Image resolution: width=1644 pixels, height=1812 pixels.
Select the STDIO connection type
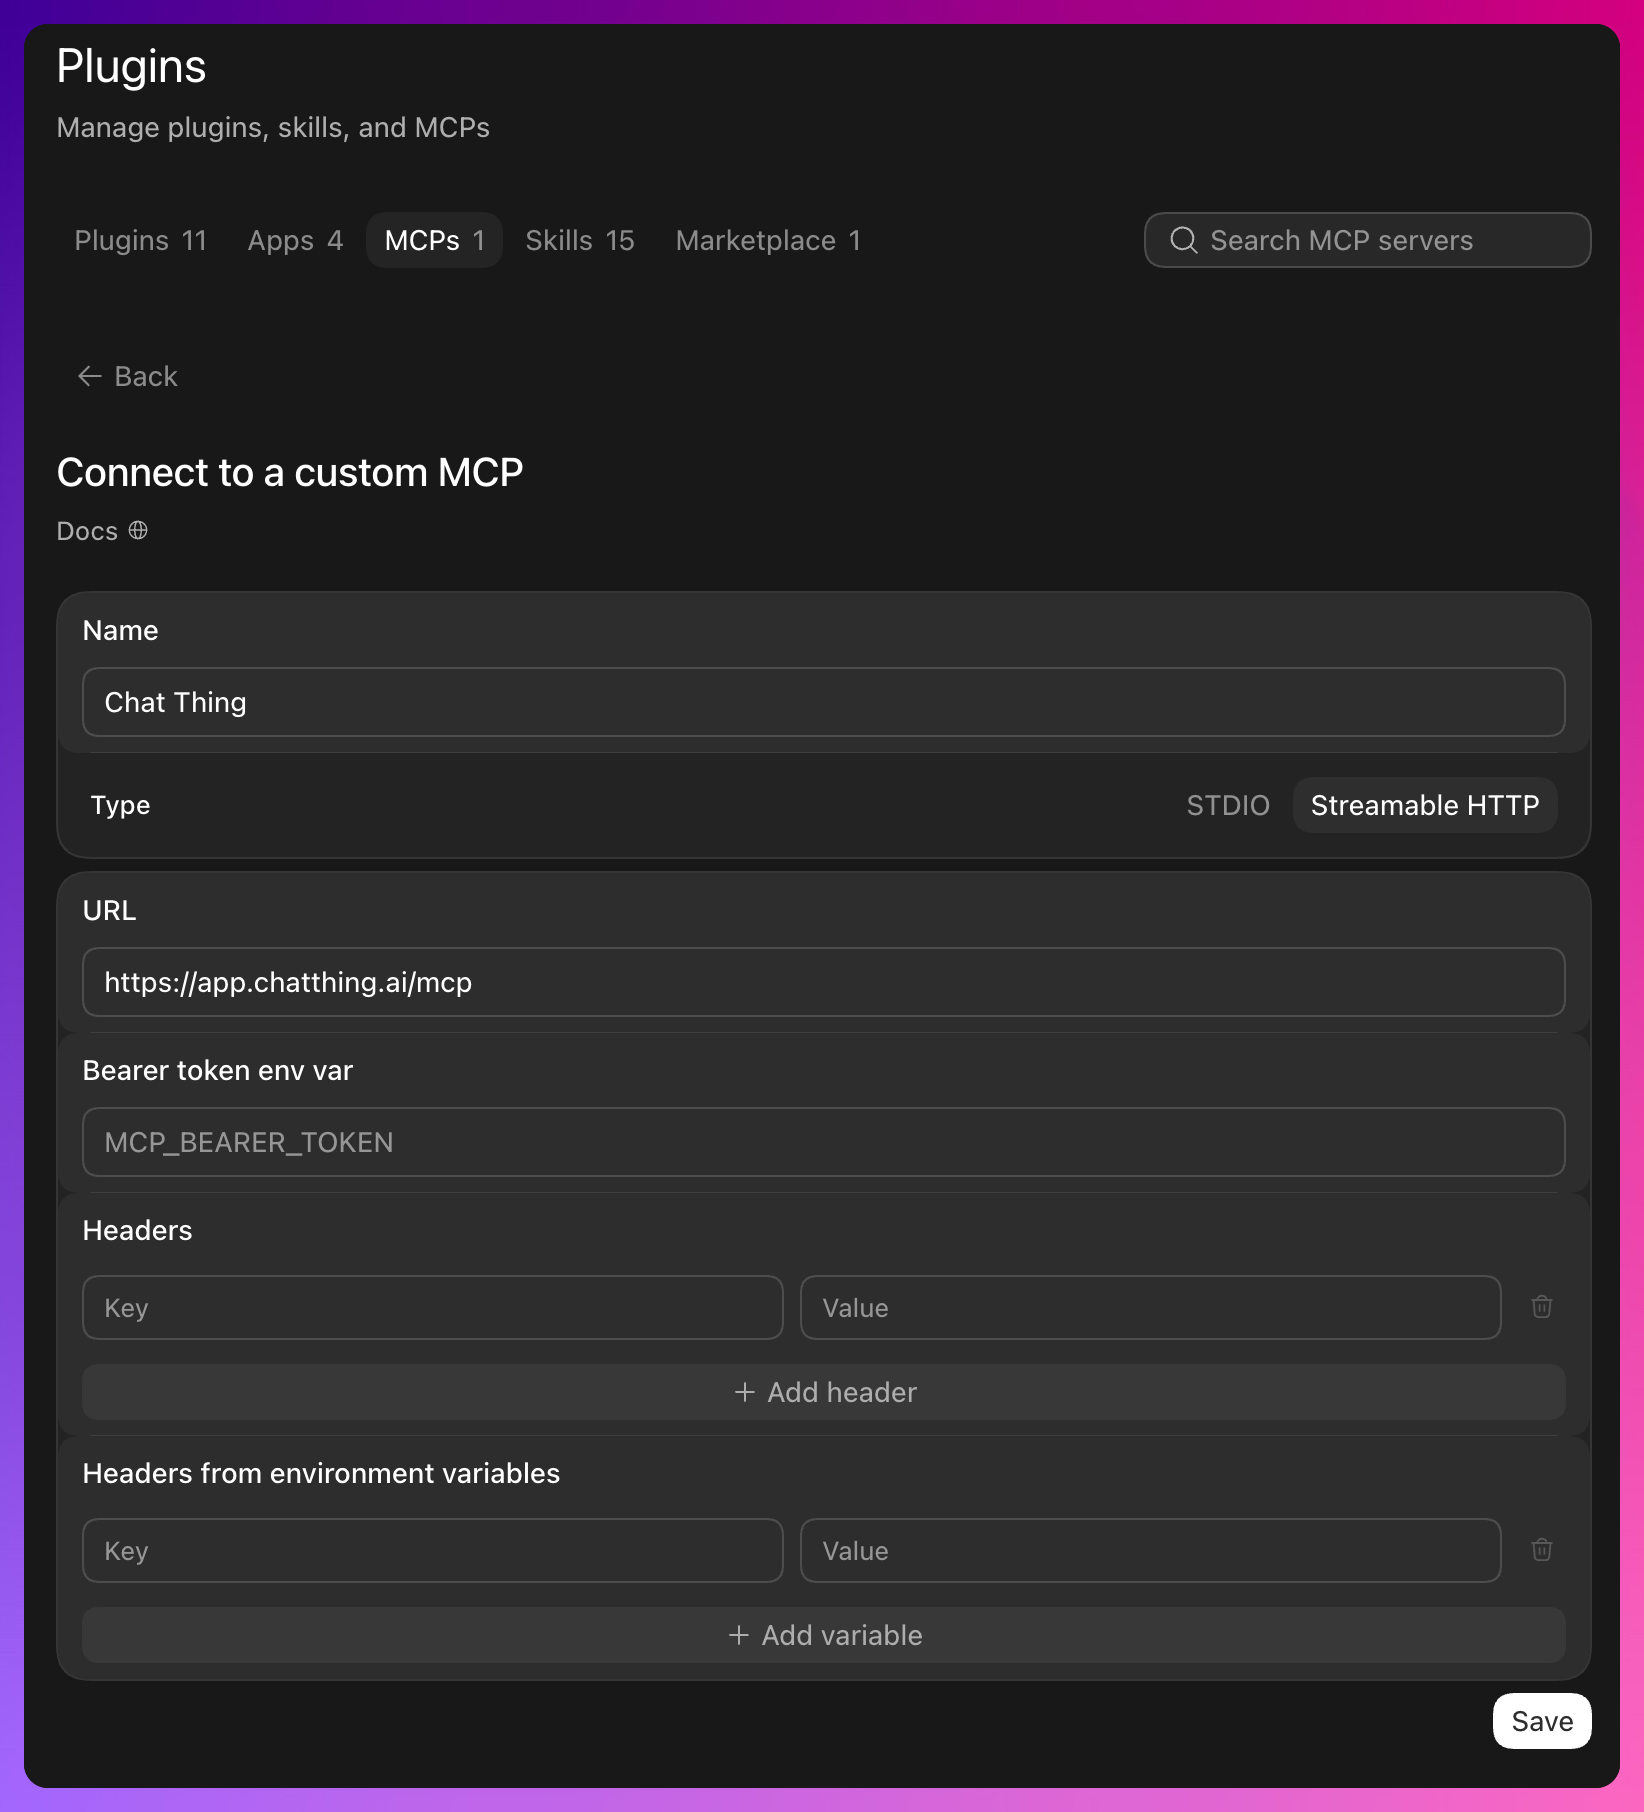click(x=1228, y=805)
